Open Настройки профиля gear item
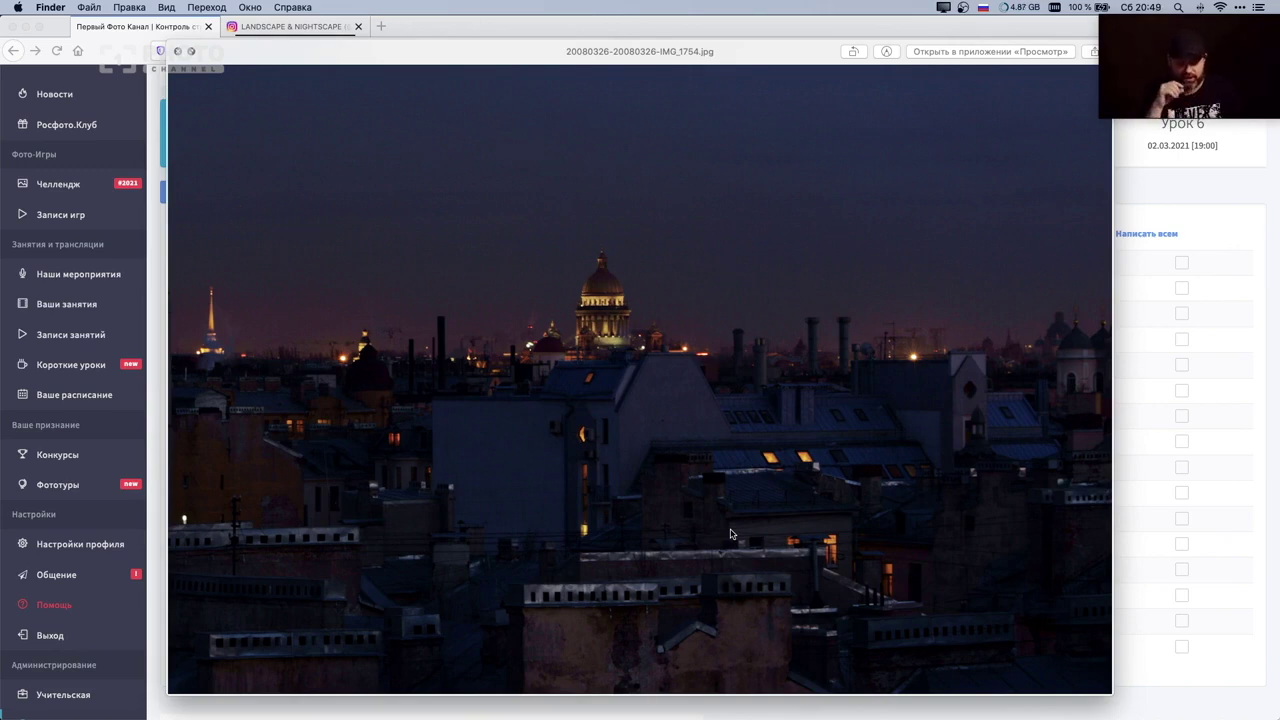The height and width of the screenshot is (720, 1280). pyautogui.click(x=80, y=545)
